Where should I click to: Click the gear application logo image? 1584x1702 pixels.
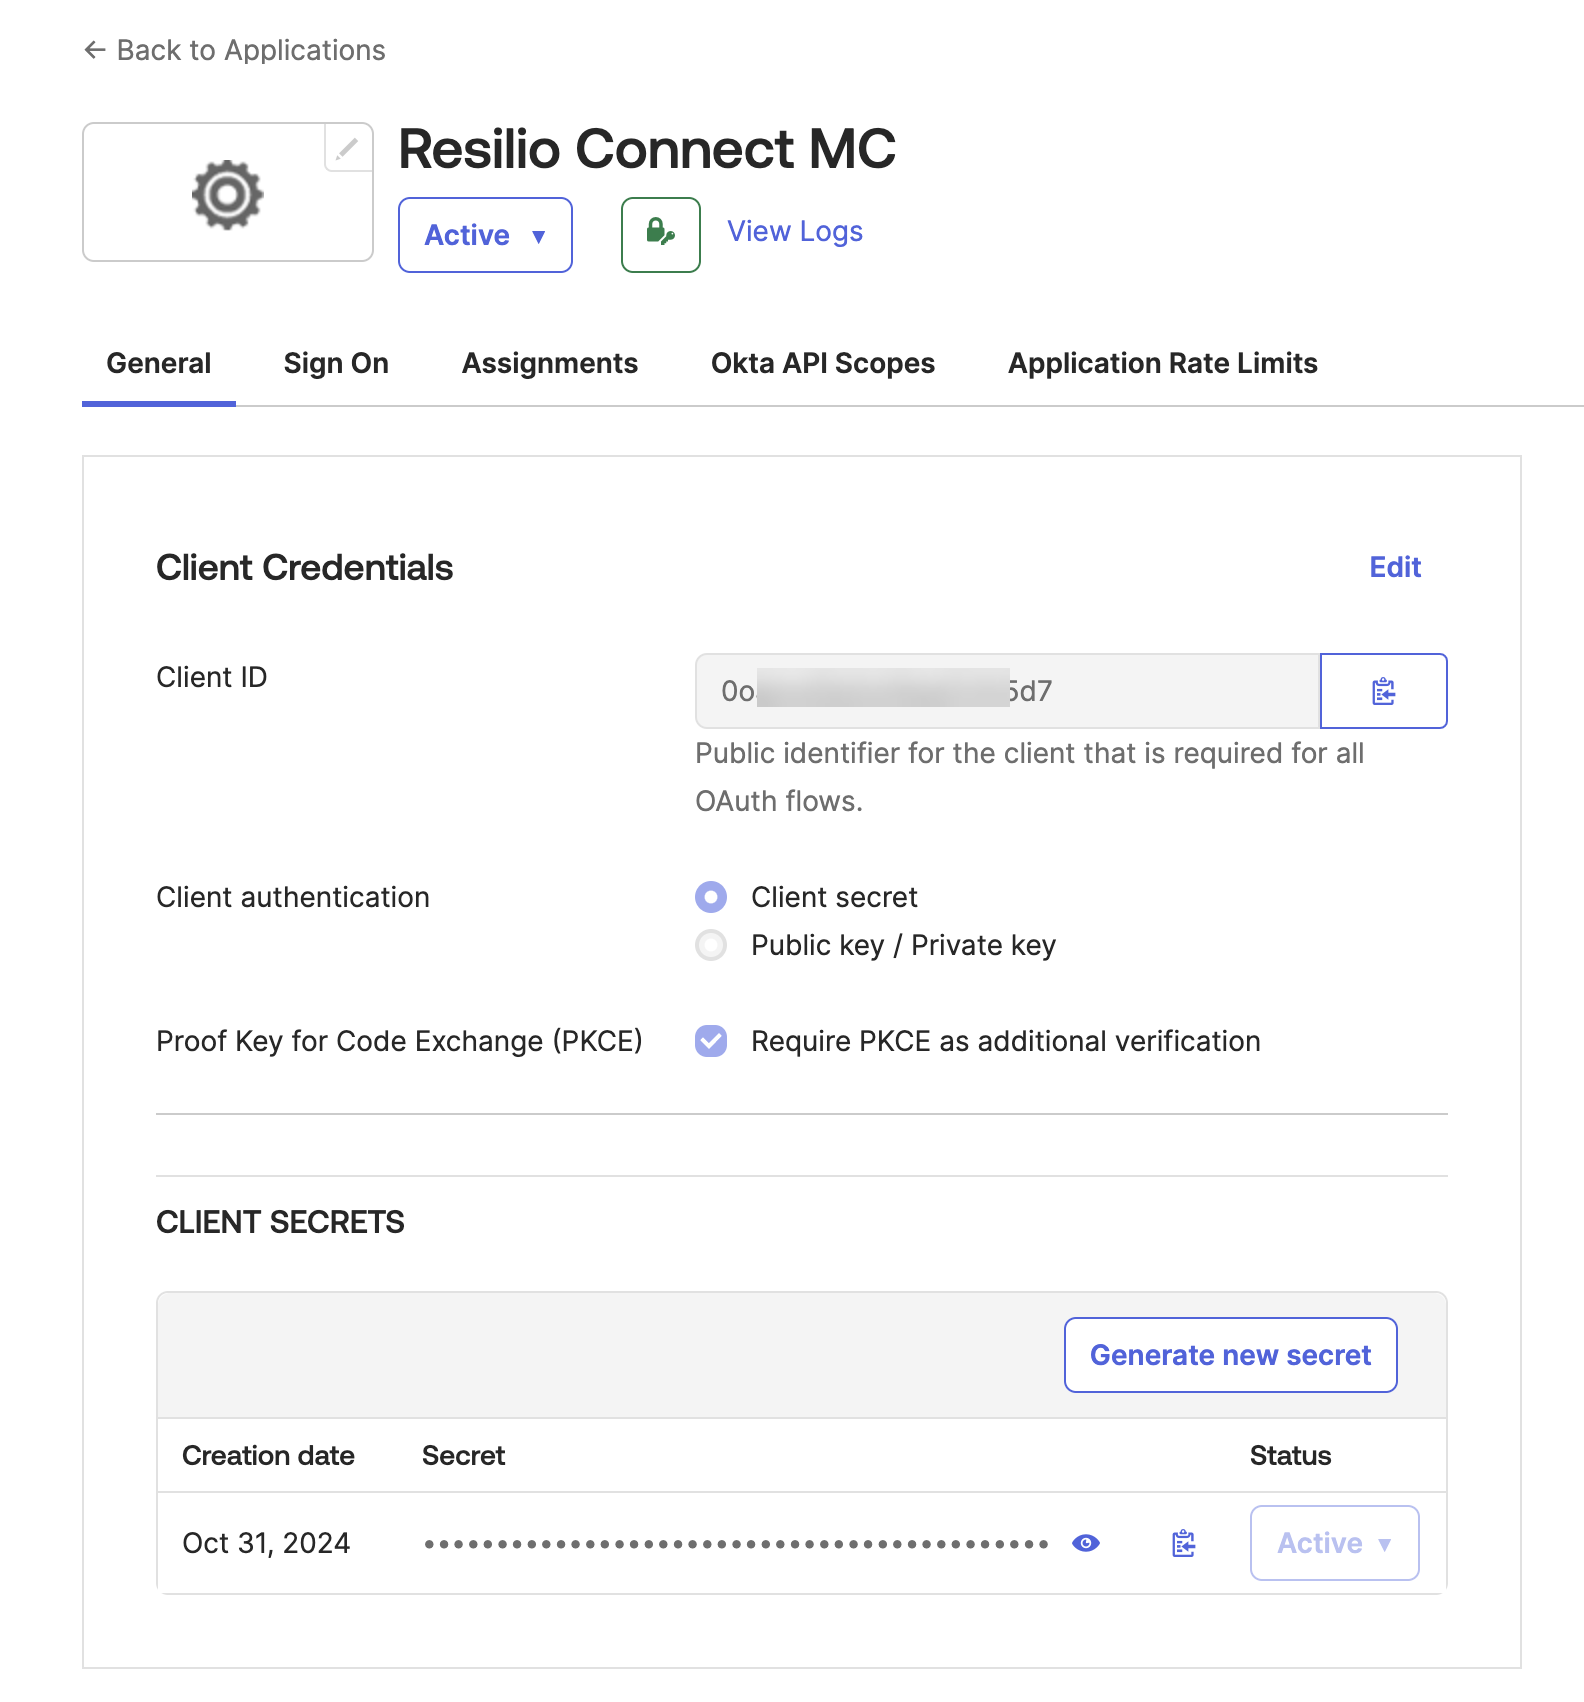227,194
